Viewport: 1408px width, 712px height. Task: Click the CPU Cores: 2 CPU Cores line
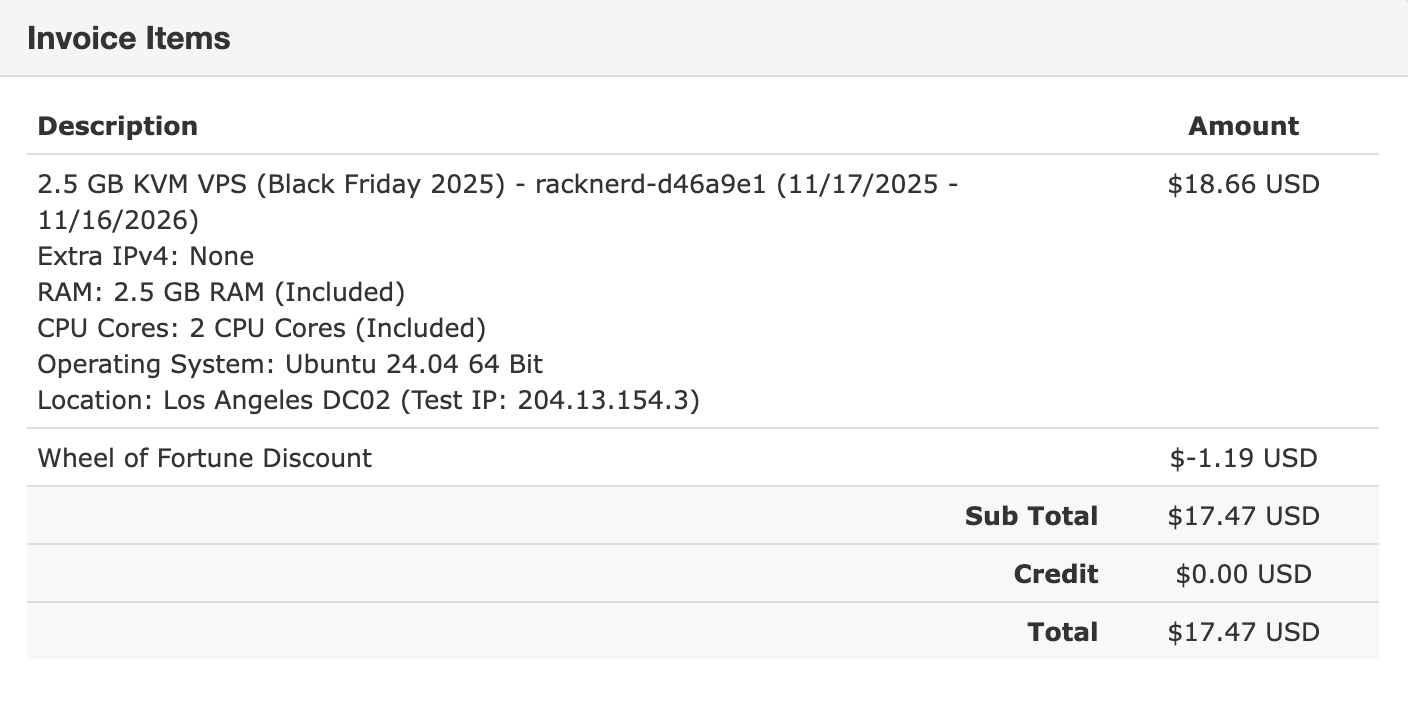pyautogui.click(x=261, y=328)
